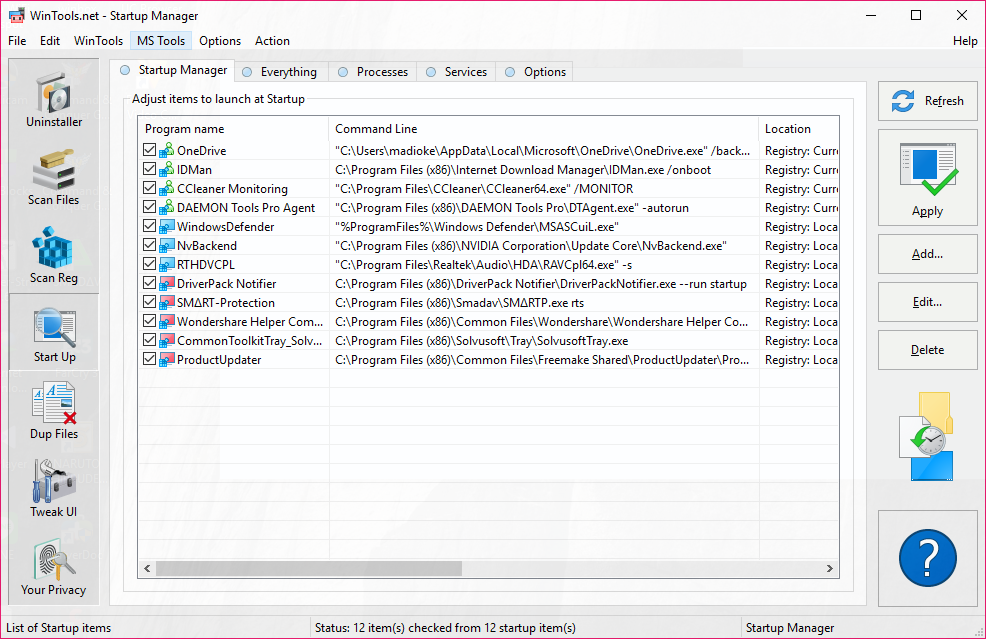Open the Your Privacy tool
The height and width of the screenshot is (639, 986).
54,567
